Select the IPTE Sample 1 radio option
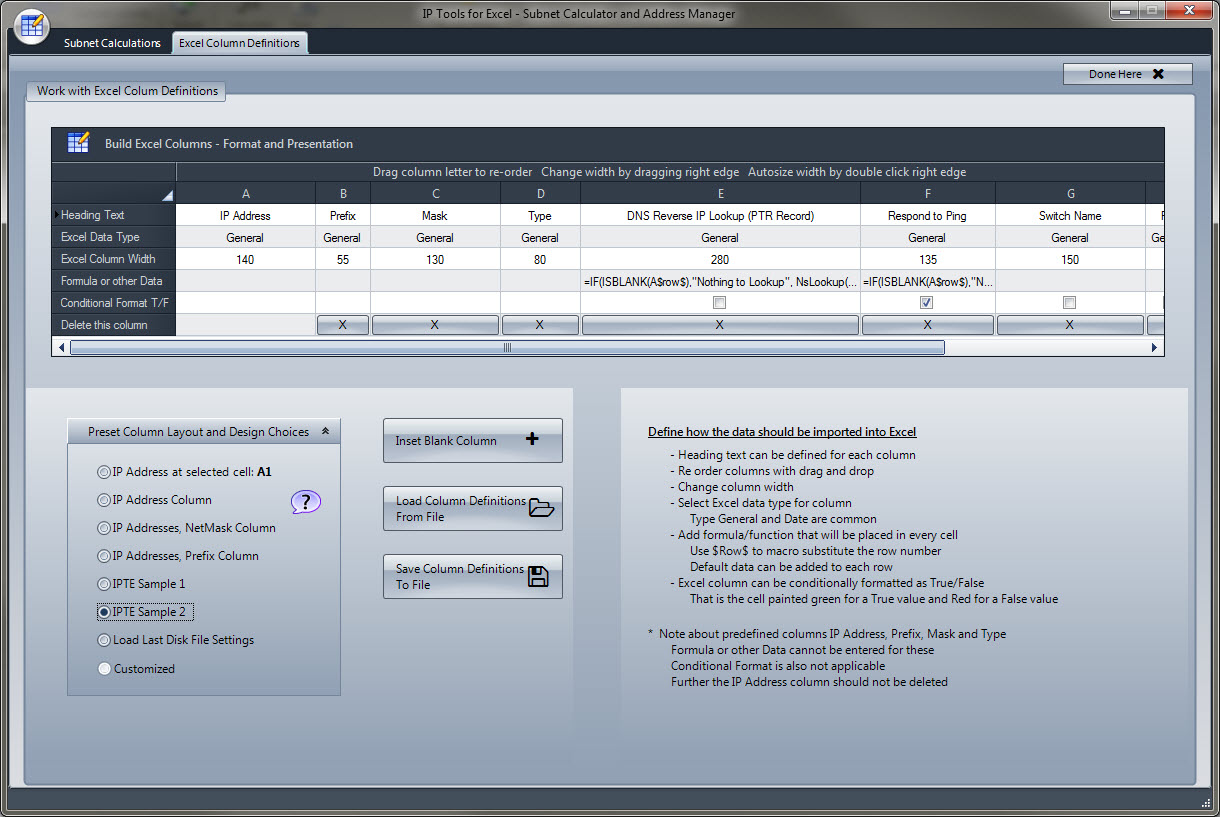This screenshot has width=1220, height=817. (104, 584)
